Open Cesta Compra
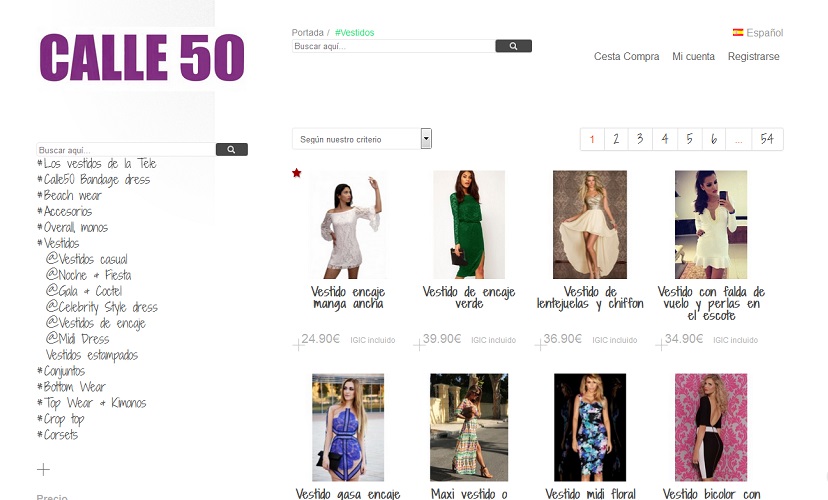Viewport: 828px width, 500px height. pos(626,56)
